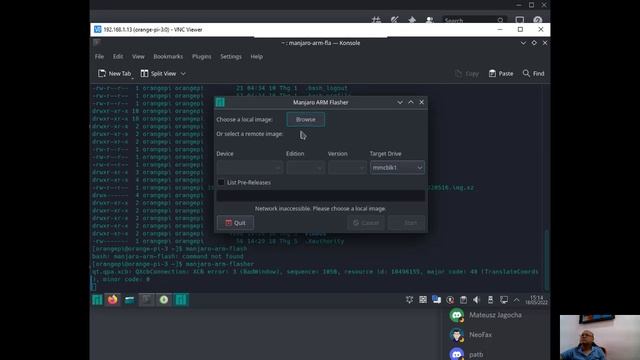Click Browse to choose a local image
This screenshot has width=640, height=360.
point(305,120)
